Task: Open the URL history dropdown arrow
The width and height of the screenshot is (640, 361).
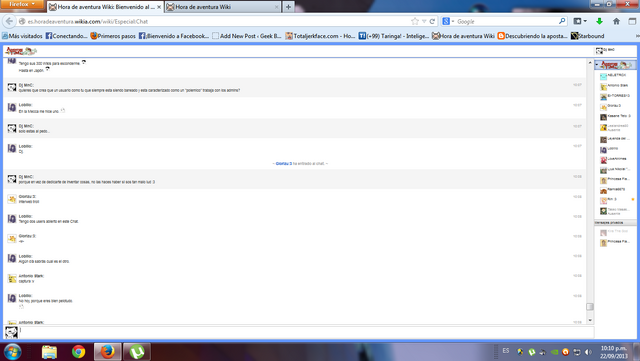Action: [x=424, y=21]
